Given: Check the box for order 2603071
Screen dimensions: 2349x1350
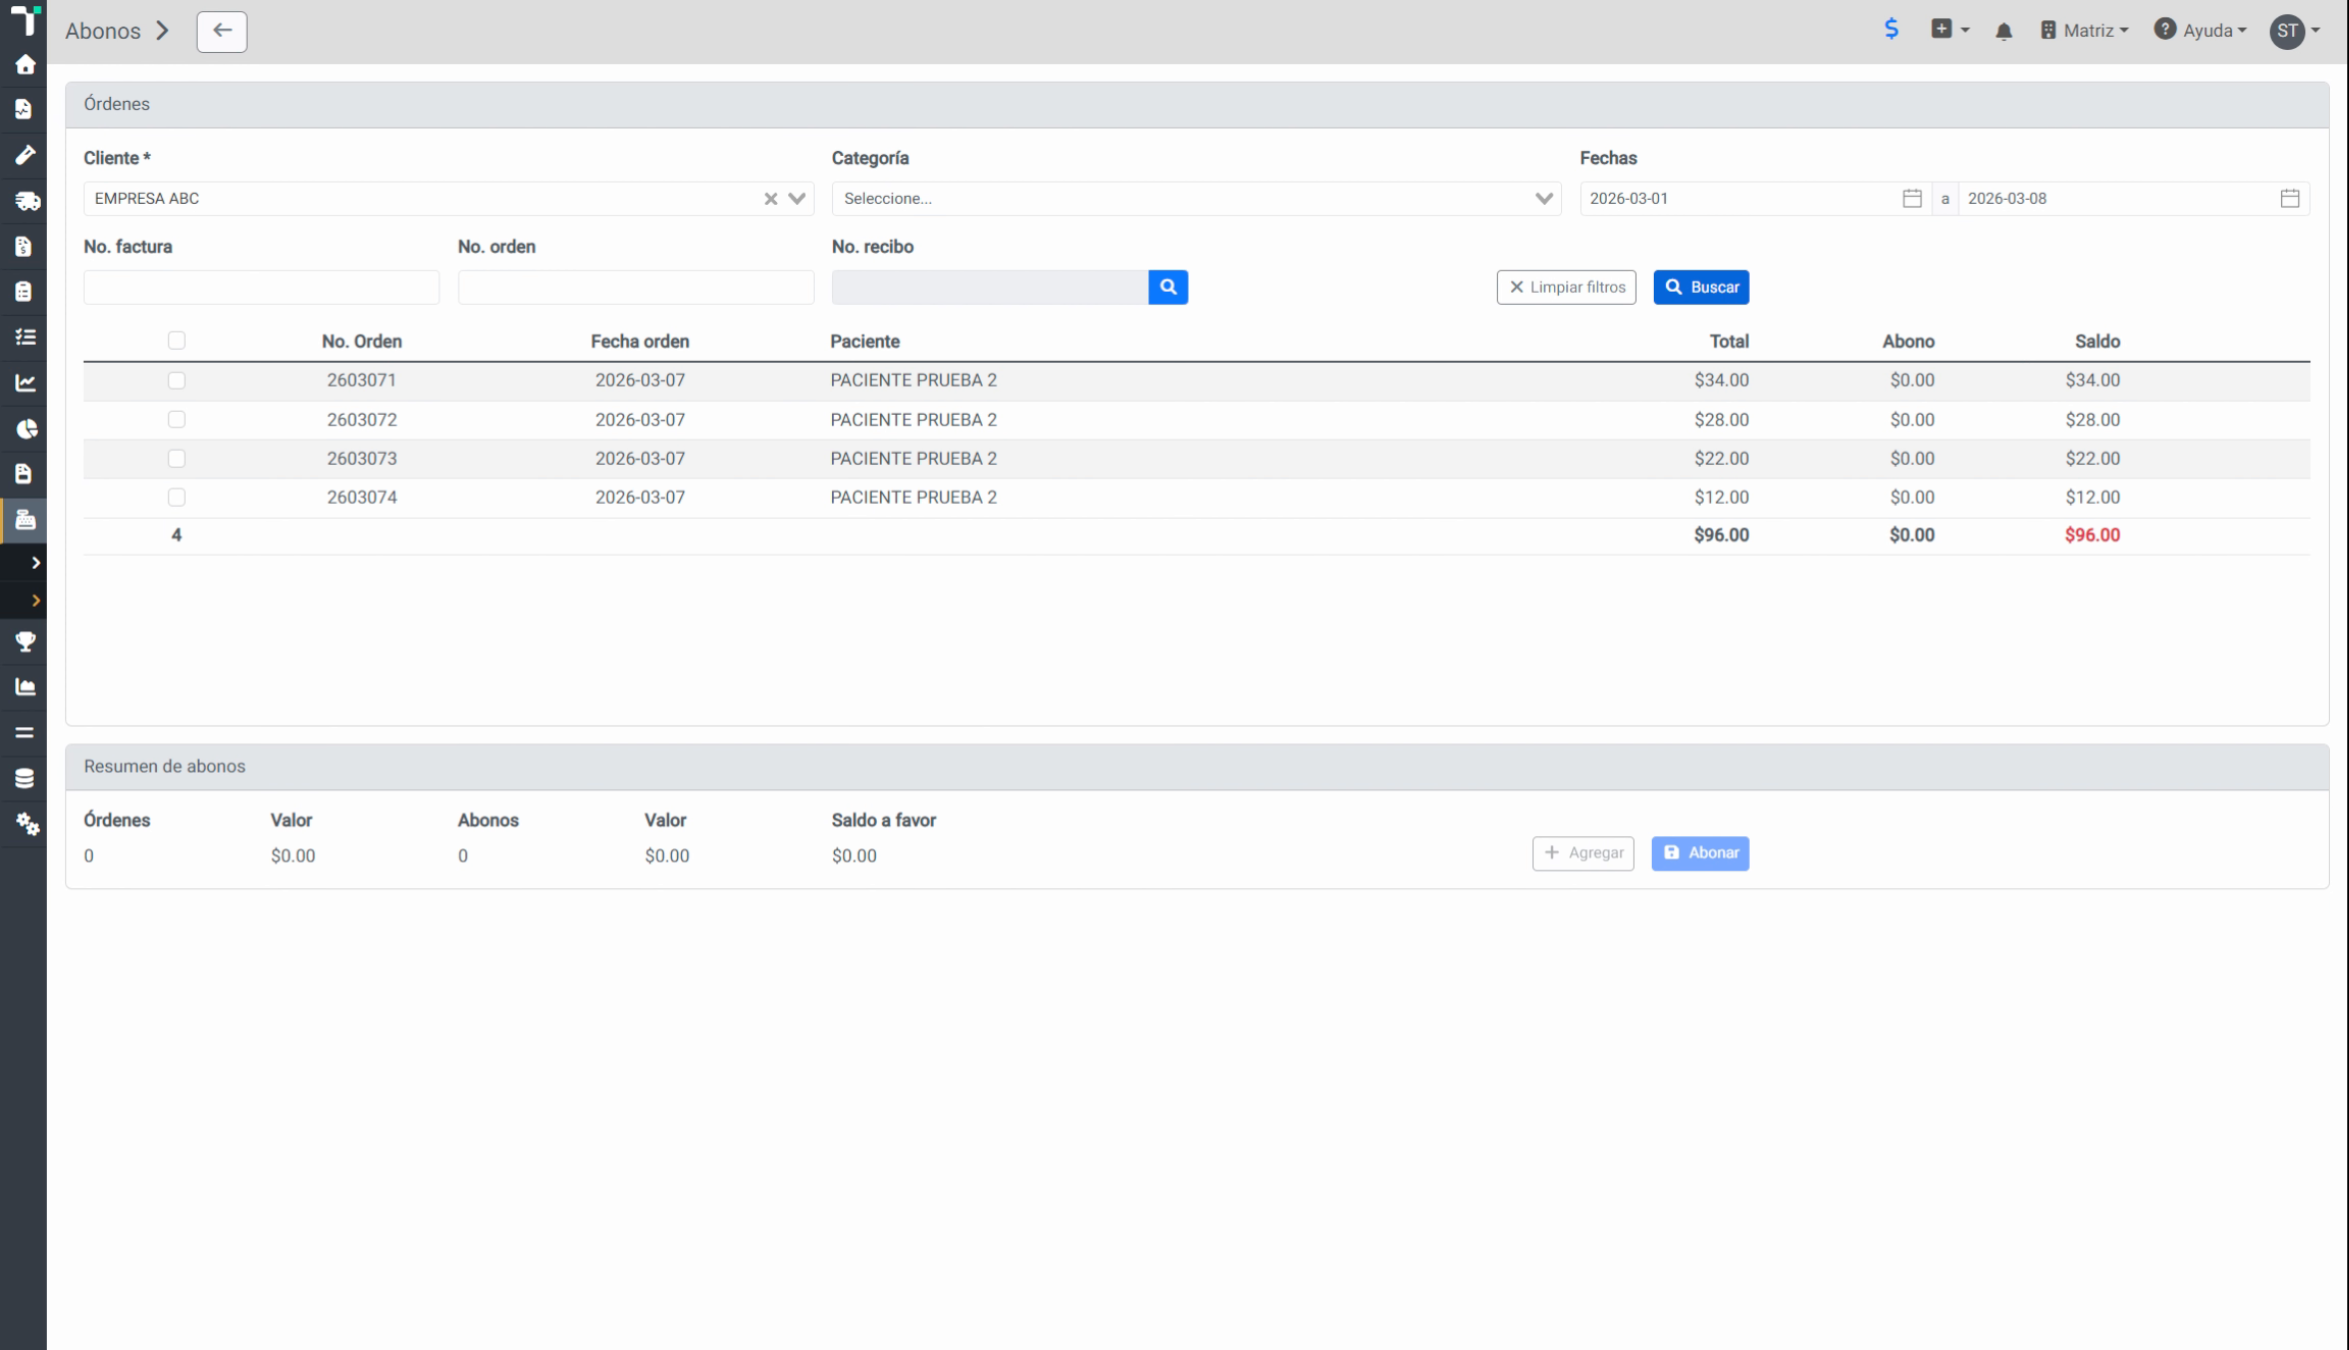Looking at the screenshot, I should point(177,381).
